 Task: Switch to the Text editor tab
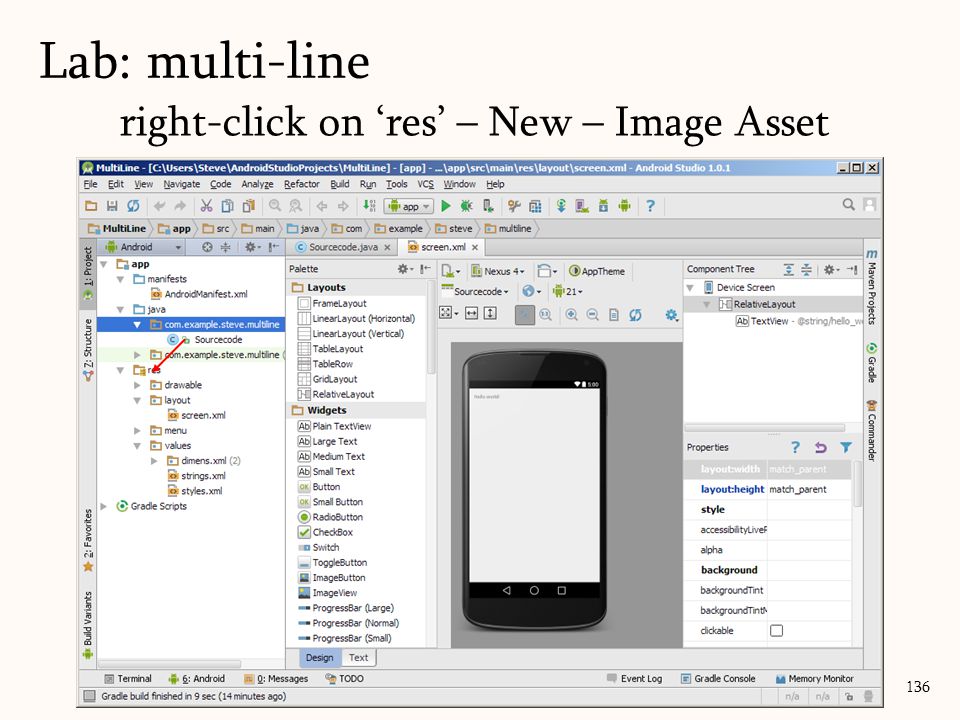pos(358,658)
